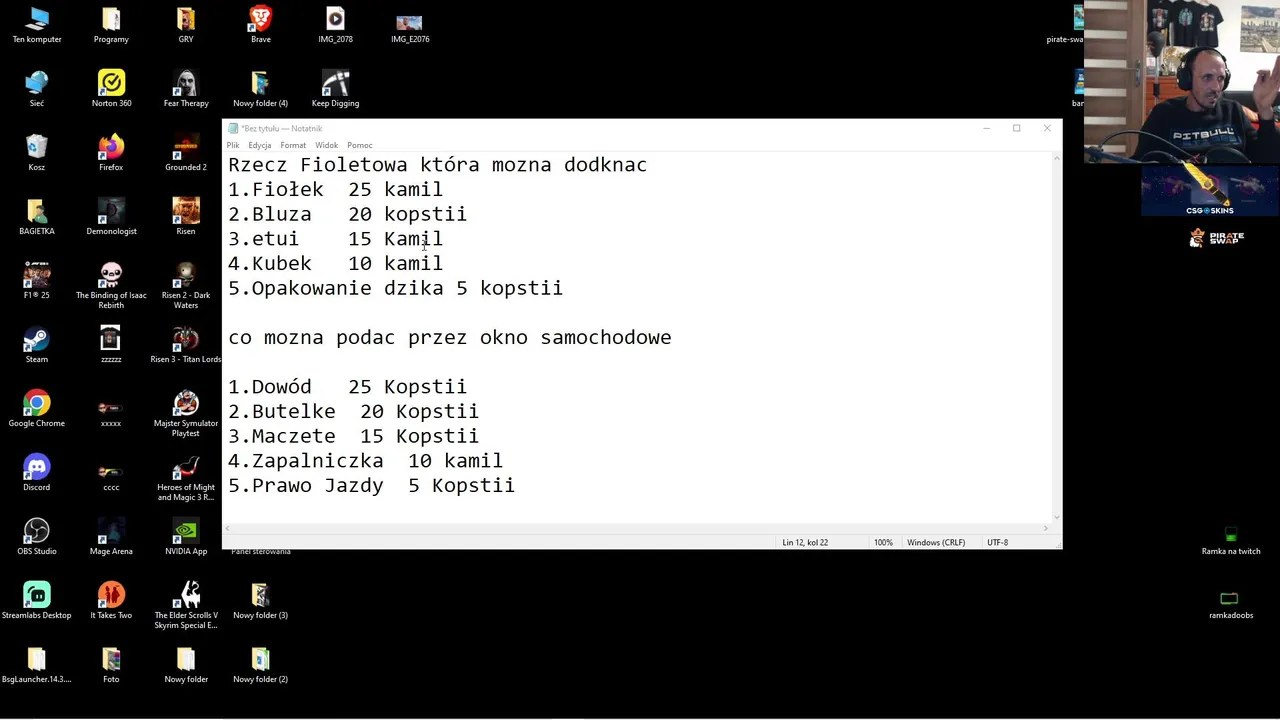
Task: Open Ramka na twitch desktop icon
Action: click(x=1231, y=540)
